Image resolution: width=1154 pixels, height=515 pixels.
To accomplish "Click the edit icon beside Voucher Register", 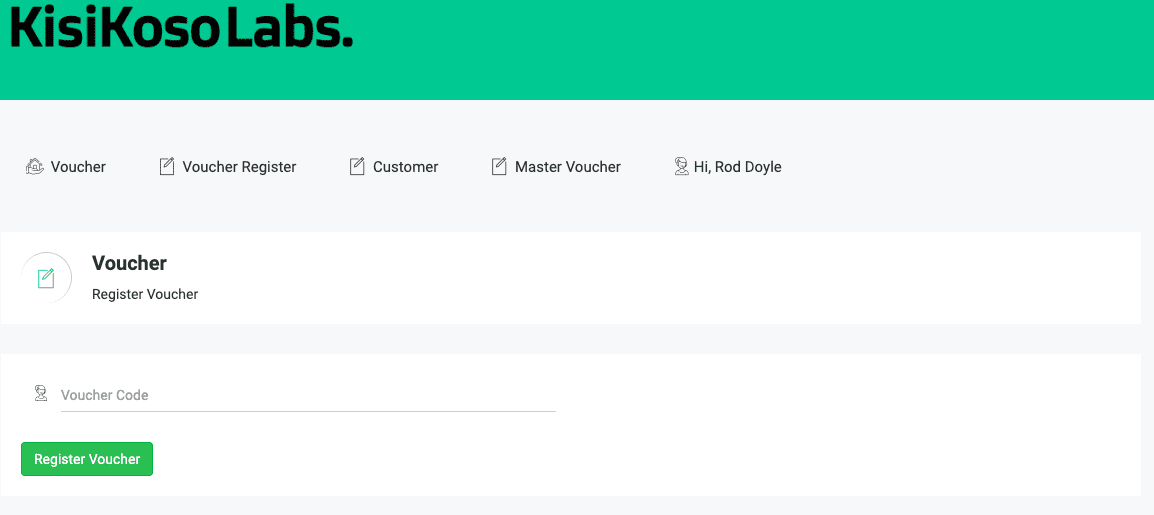I will click(x=167, y=167).
